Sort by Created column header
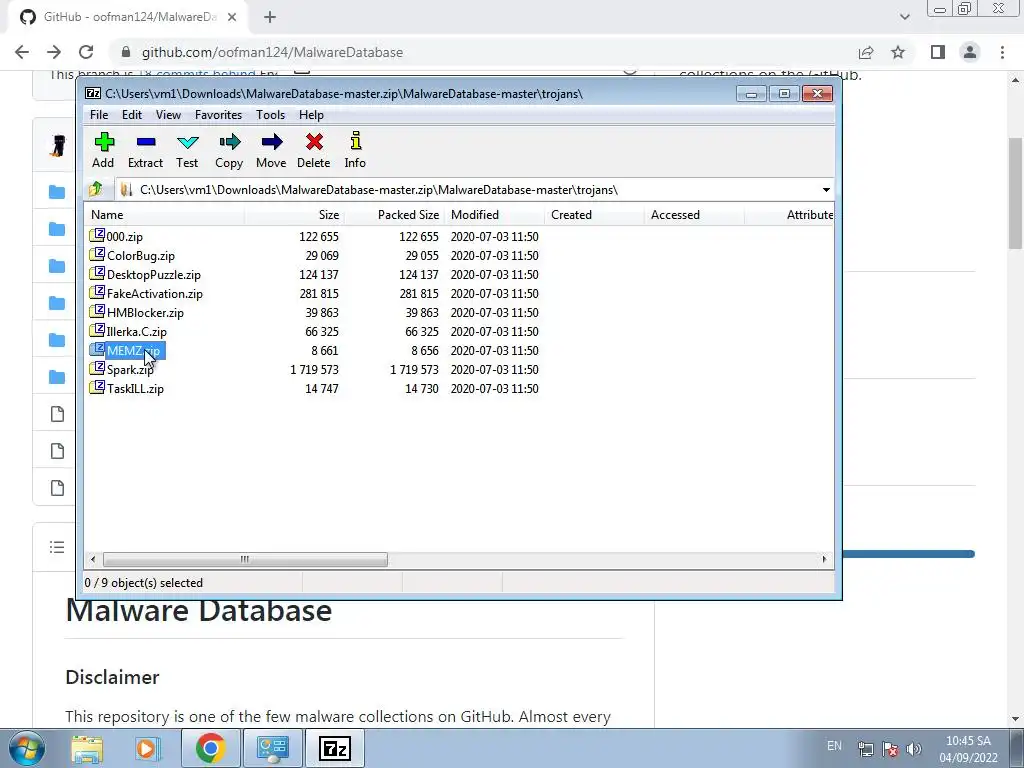Image resolution: width=1024 pixels, height=768 pixels. click(x=594, y=215)
